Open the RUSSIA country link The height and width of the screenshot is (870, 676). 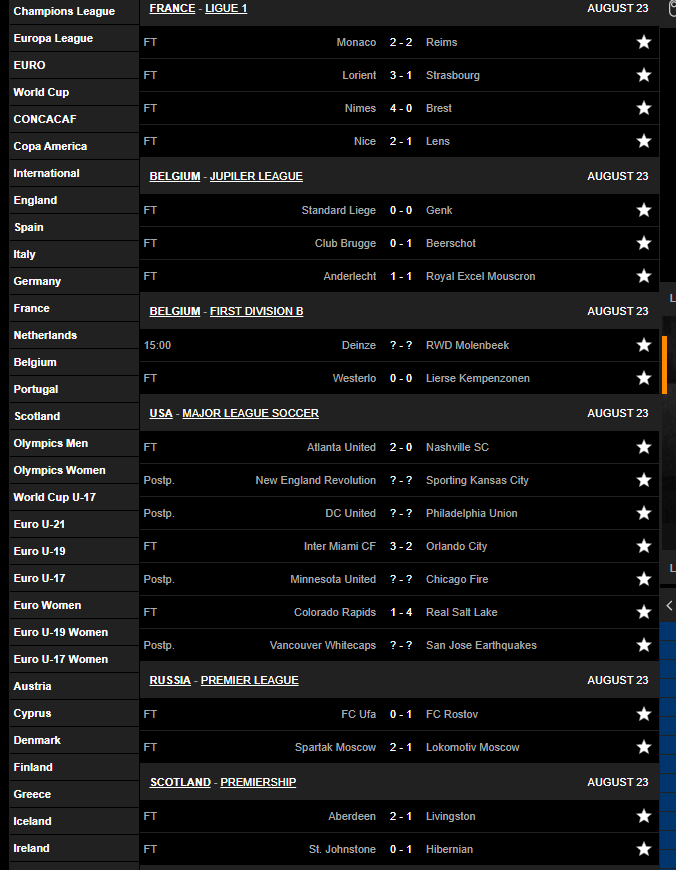tap(170, 680)
